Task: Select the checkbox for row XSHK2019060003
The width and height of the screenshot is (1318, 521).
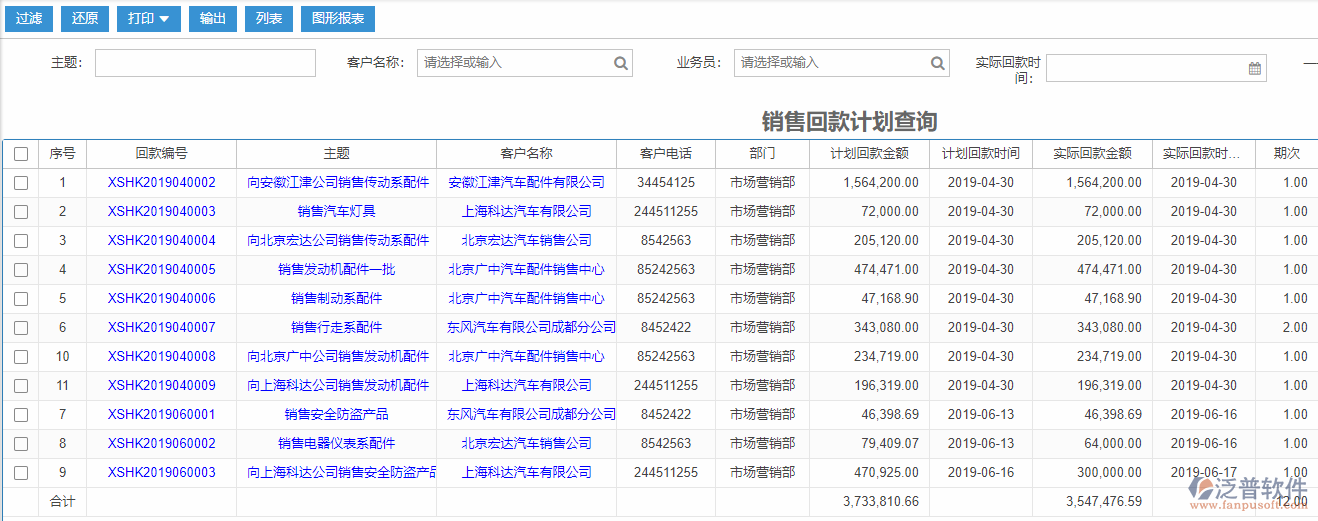Action: pyautogui.click(x=21, y=473)
